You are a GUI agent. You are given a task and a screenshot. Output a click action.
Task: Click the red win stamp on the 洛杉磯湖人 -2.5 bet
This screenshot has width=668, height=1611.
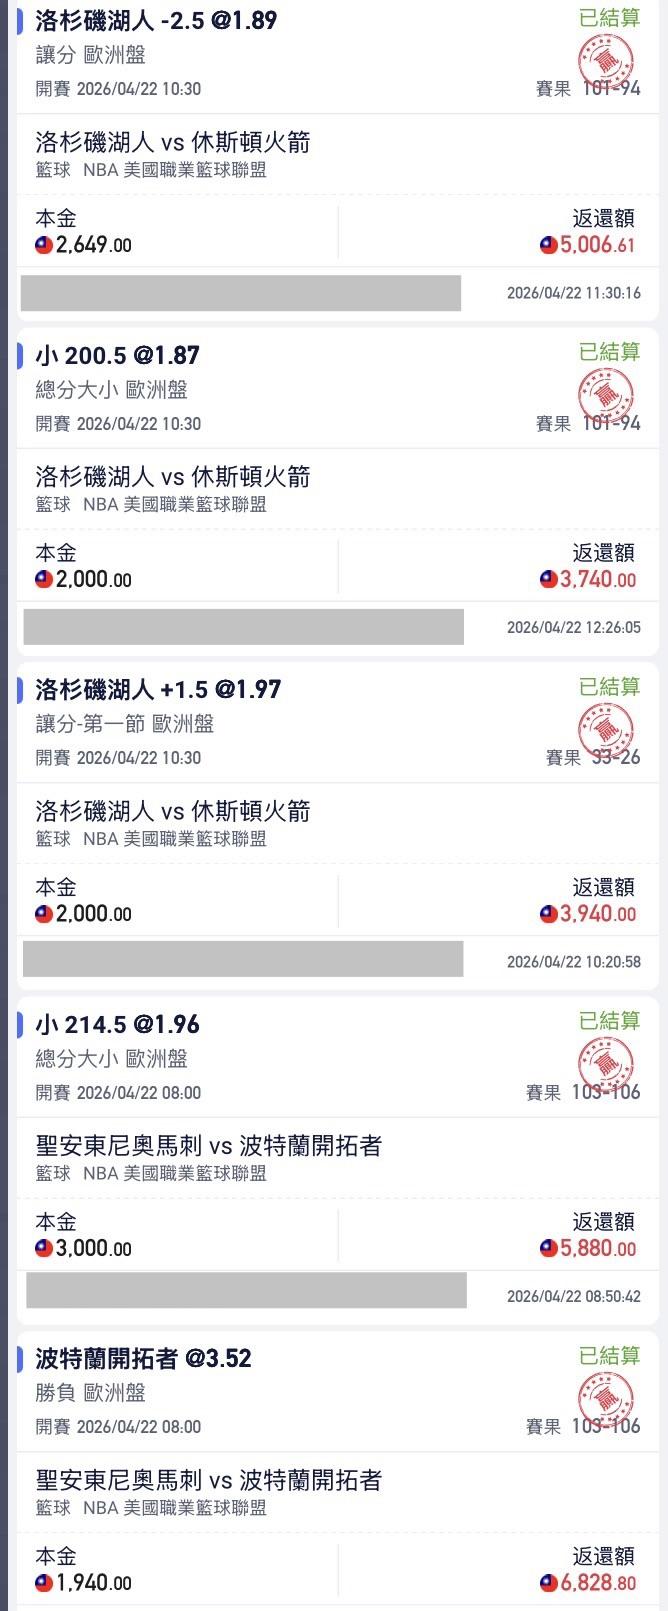[606, 59]
